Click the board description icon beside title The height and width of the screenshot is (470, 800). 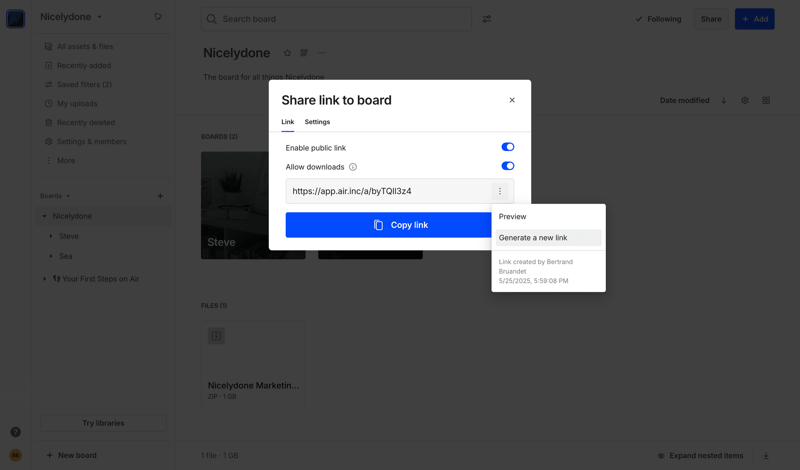click(x=304, y=53)
